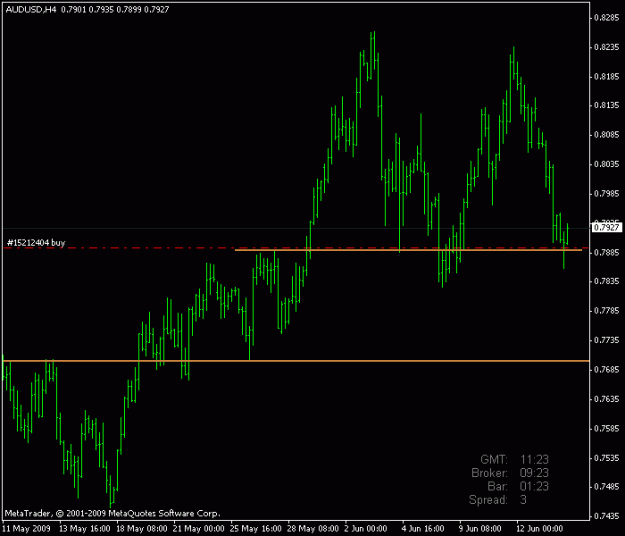Click the current price tag 0.7927
The image size is (625, 536).
(x=607, y=228)
